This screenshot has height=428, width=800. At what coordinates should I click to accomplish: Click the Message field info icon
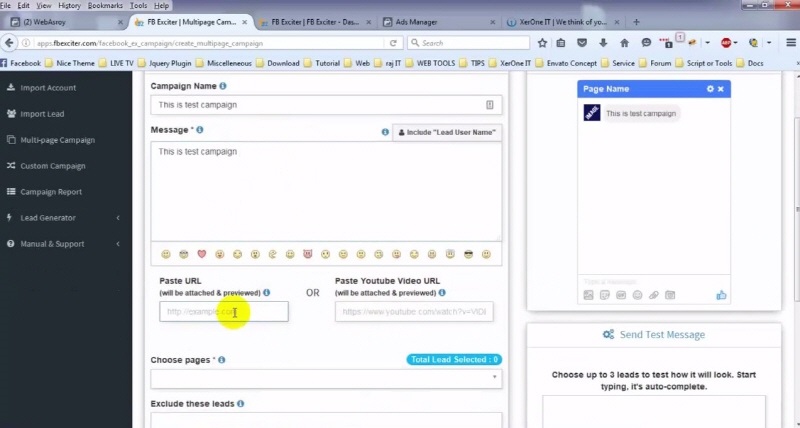pyautogui.click(x=200, y=130)
